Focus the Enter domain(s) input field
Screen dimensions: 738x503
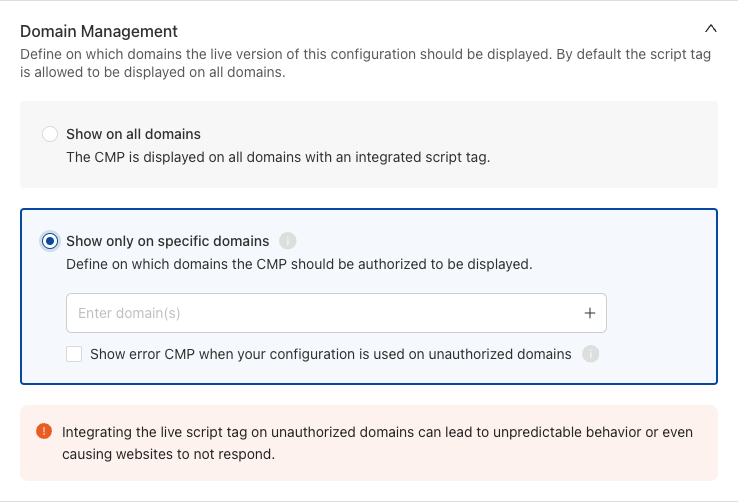click(336, 313)
